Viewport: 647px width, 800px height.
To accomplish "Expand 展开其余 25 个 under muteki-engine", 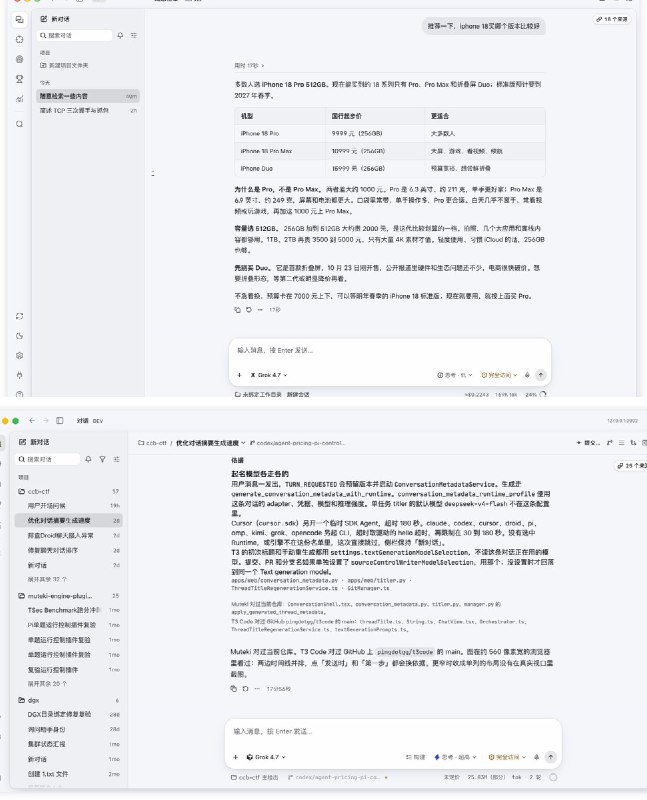I will [x=47, y=684].
